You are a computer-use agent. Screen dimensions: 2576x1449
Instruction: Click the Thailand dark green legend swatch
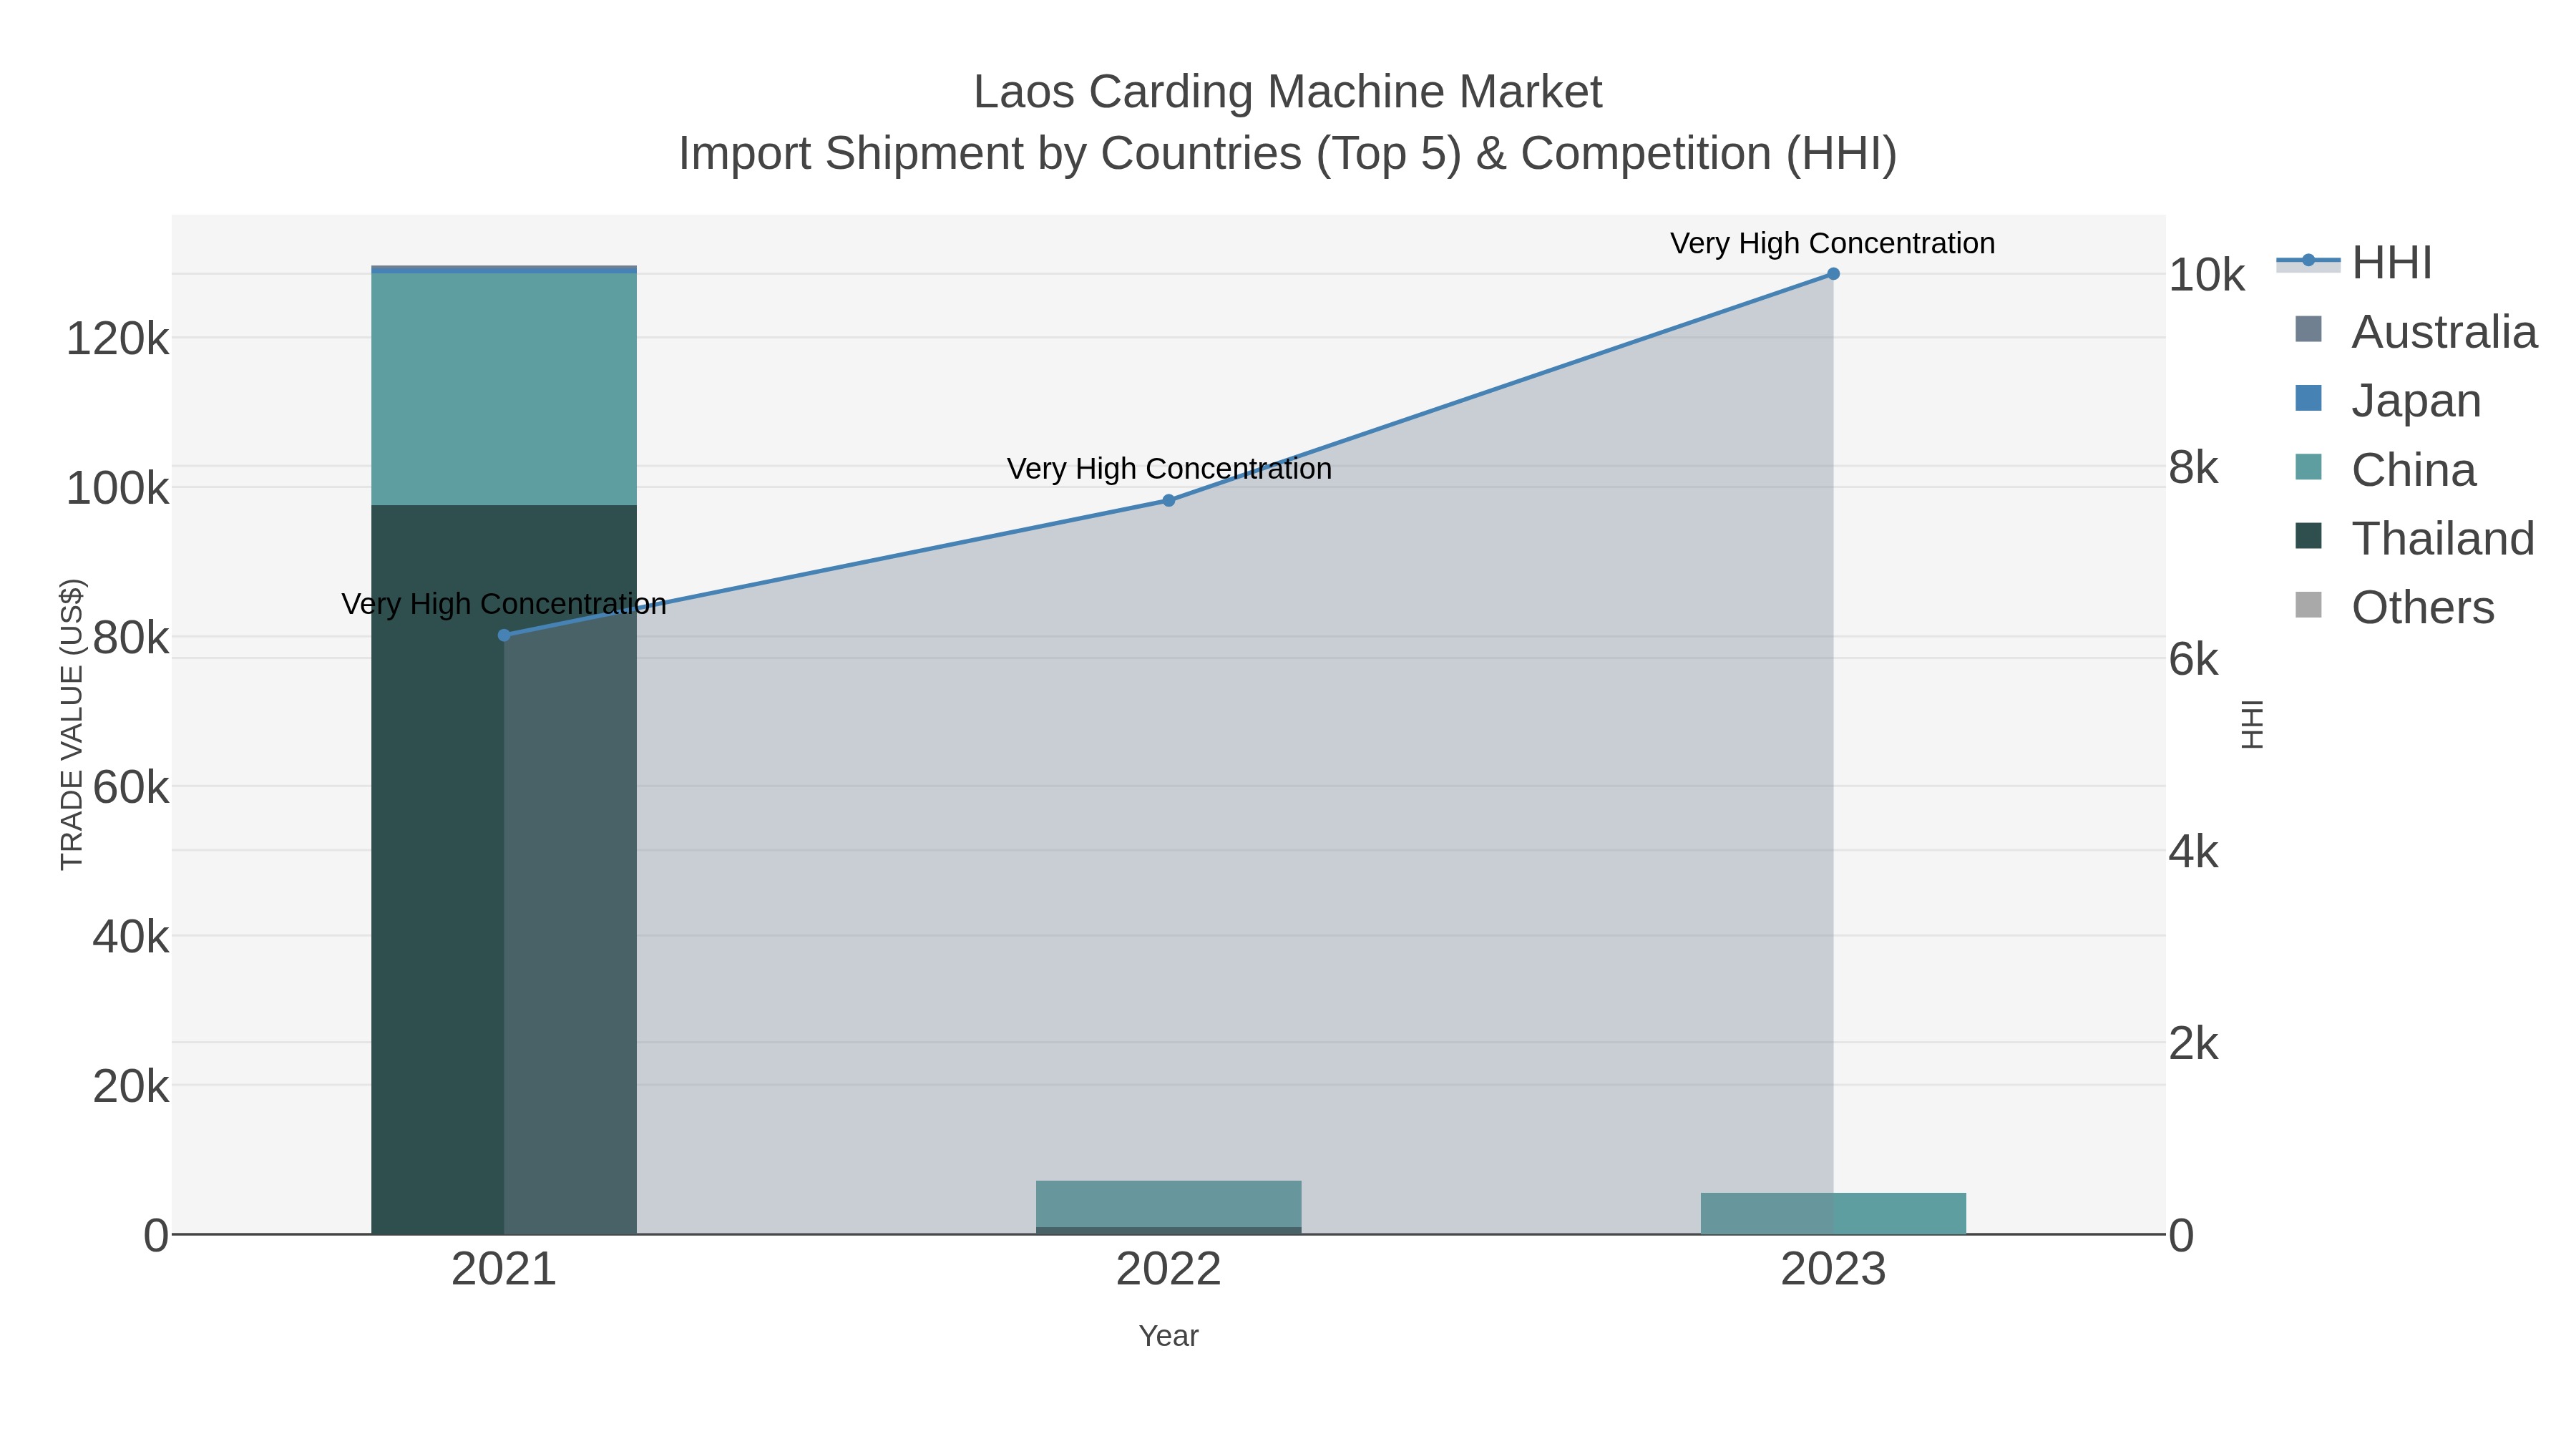2308,536
